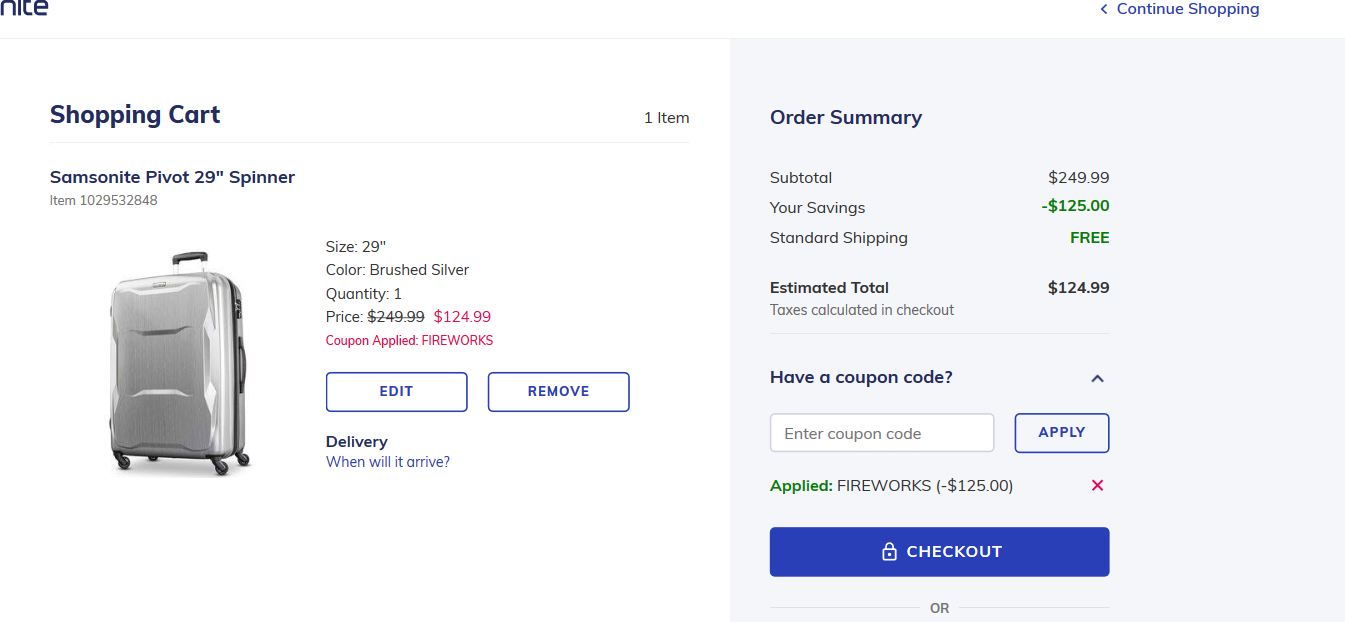Click the Applied: FIREWORKS (-$125.00) label
Image resolution: width=1345 pixels, height=622 pixels.
[891, 486]
